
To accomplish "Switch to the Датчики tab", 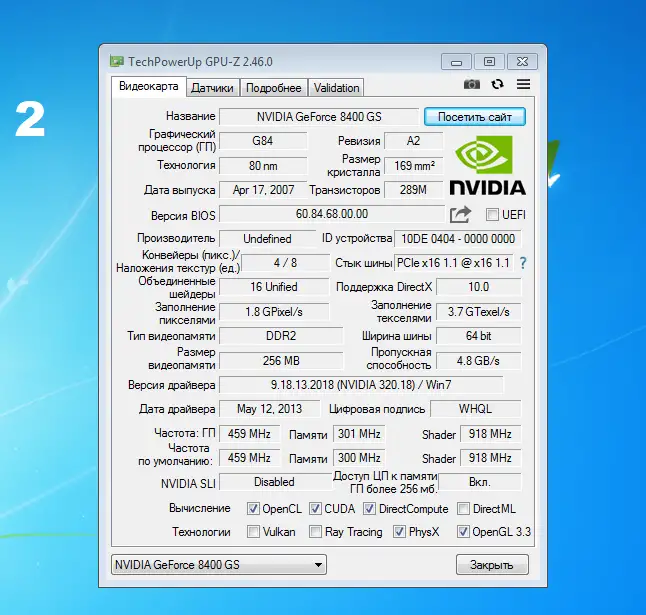I will click(x=213, y=88).
